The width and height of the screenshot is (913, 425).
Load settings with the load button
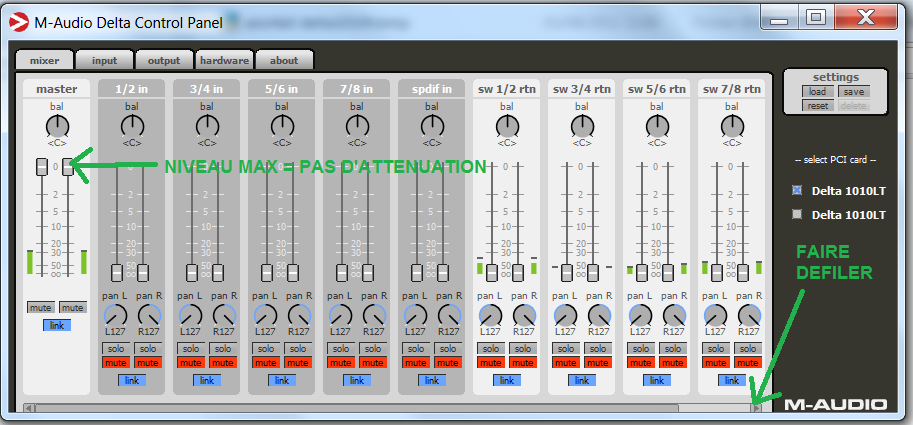point(818,91)
